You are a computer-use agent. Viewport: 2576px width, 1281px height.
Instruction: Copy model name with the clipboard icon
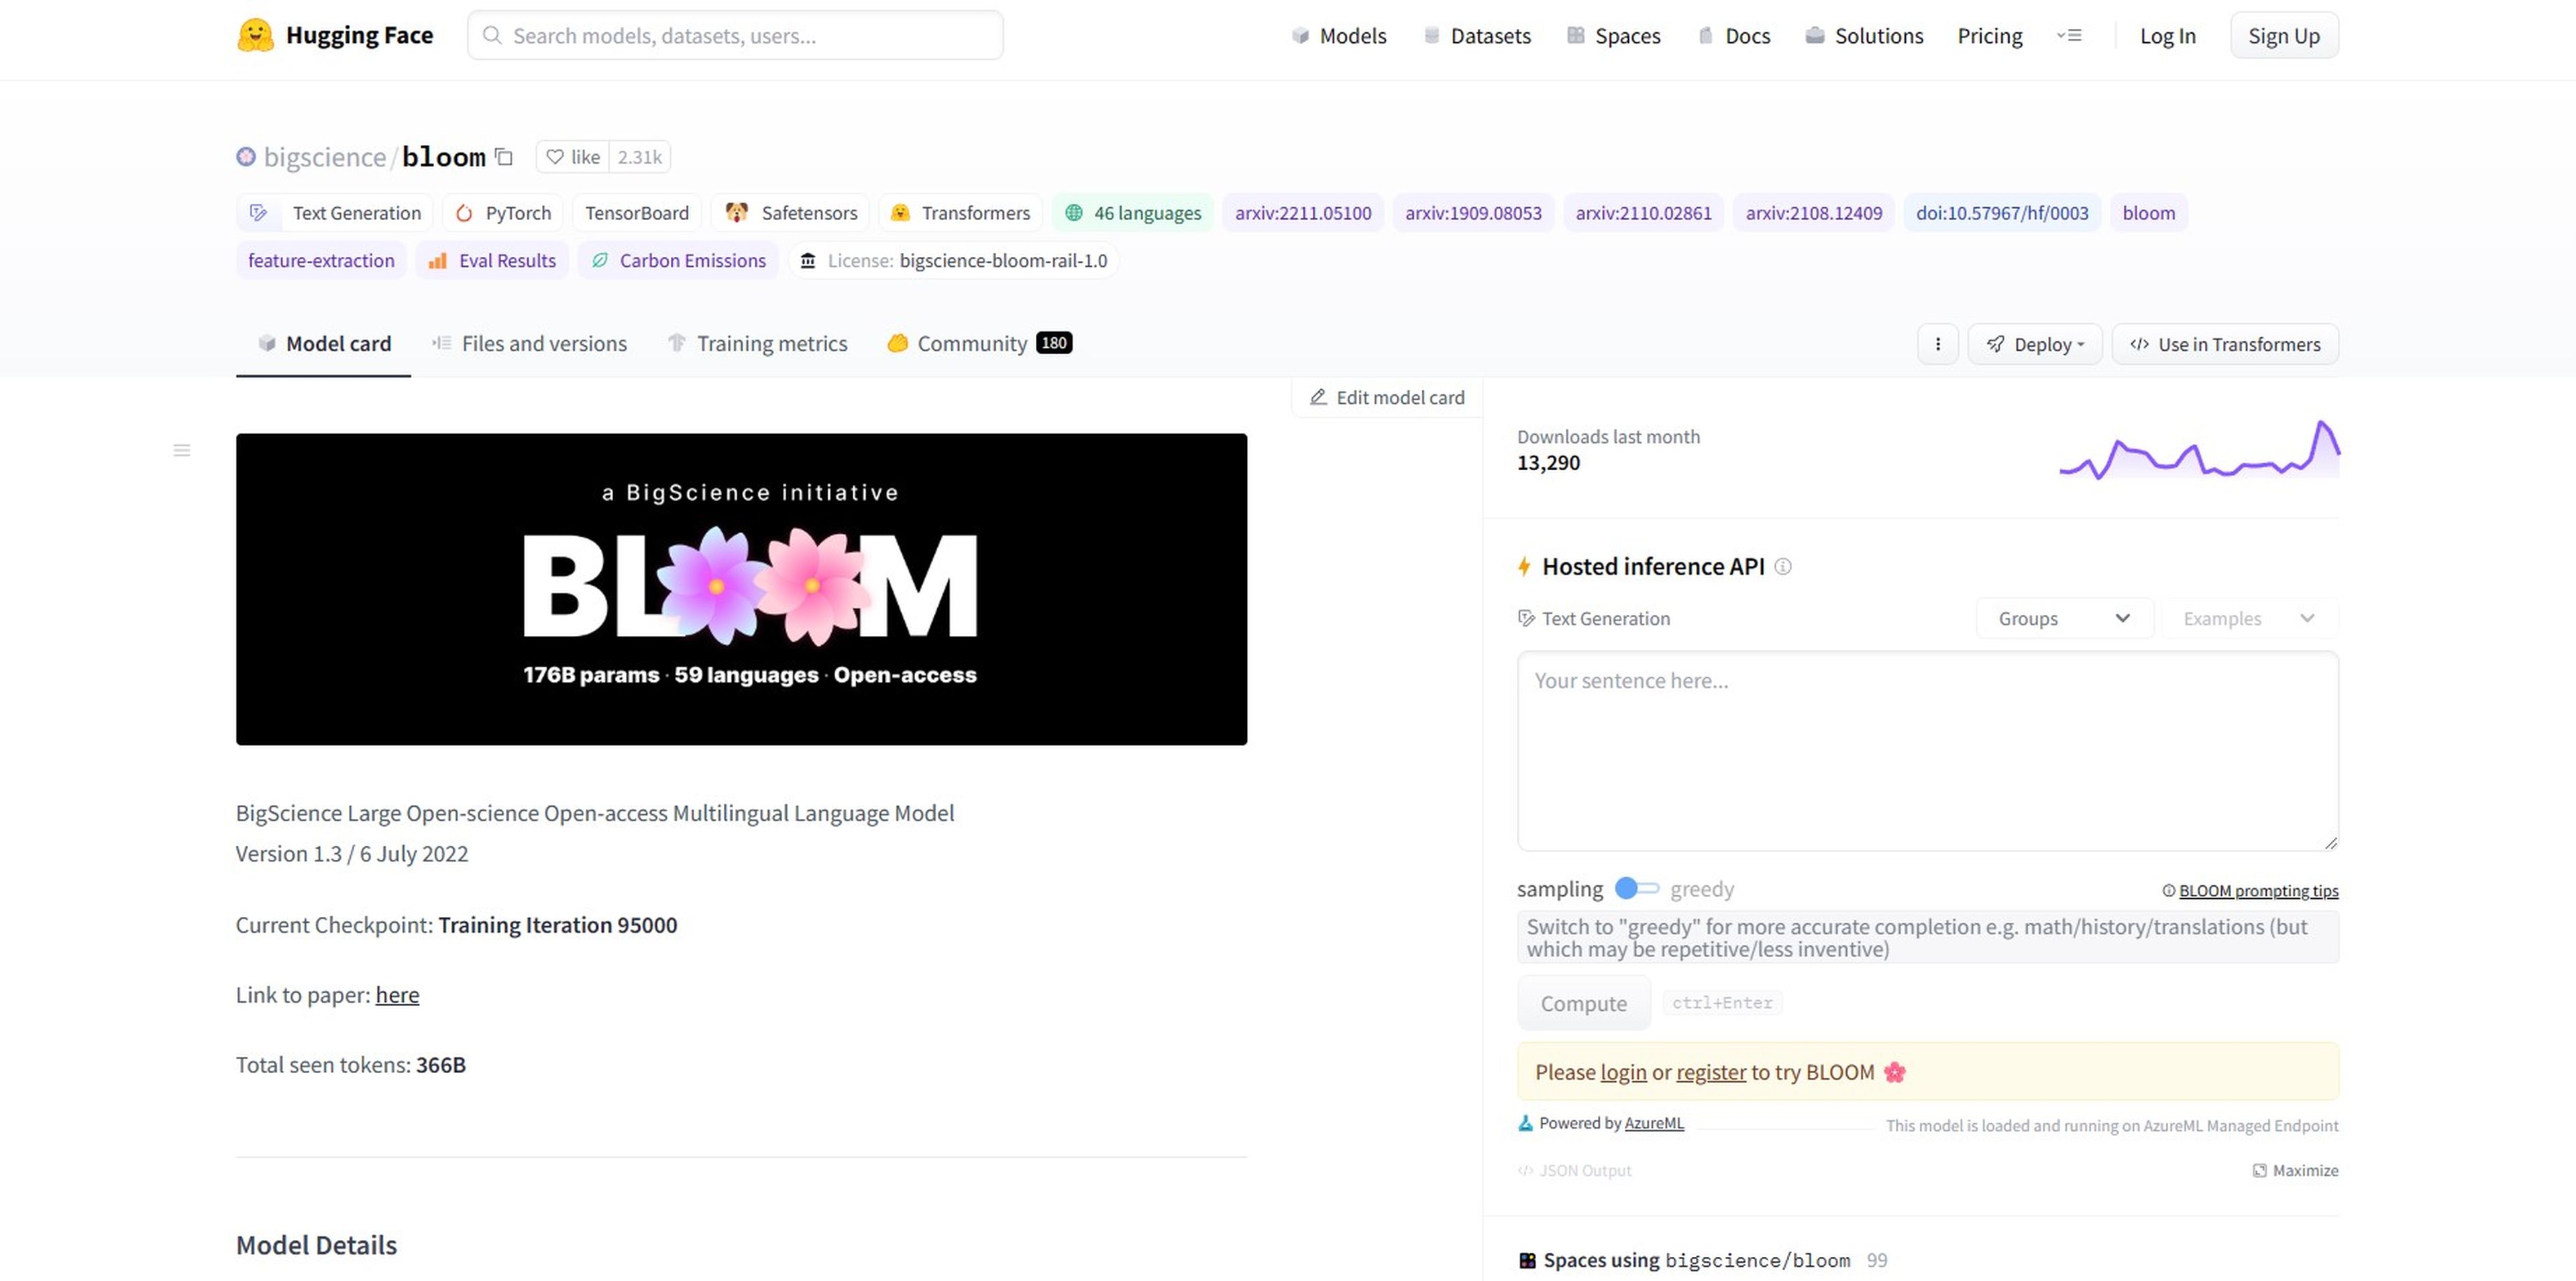click(x=504, y=157)
